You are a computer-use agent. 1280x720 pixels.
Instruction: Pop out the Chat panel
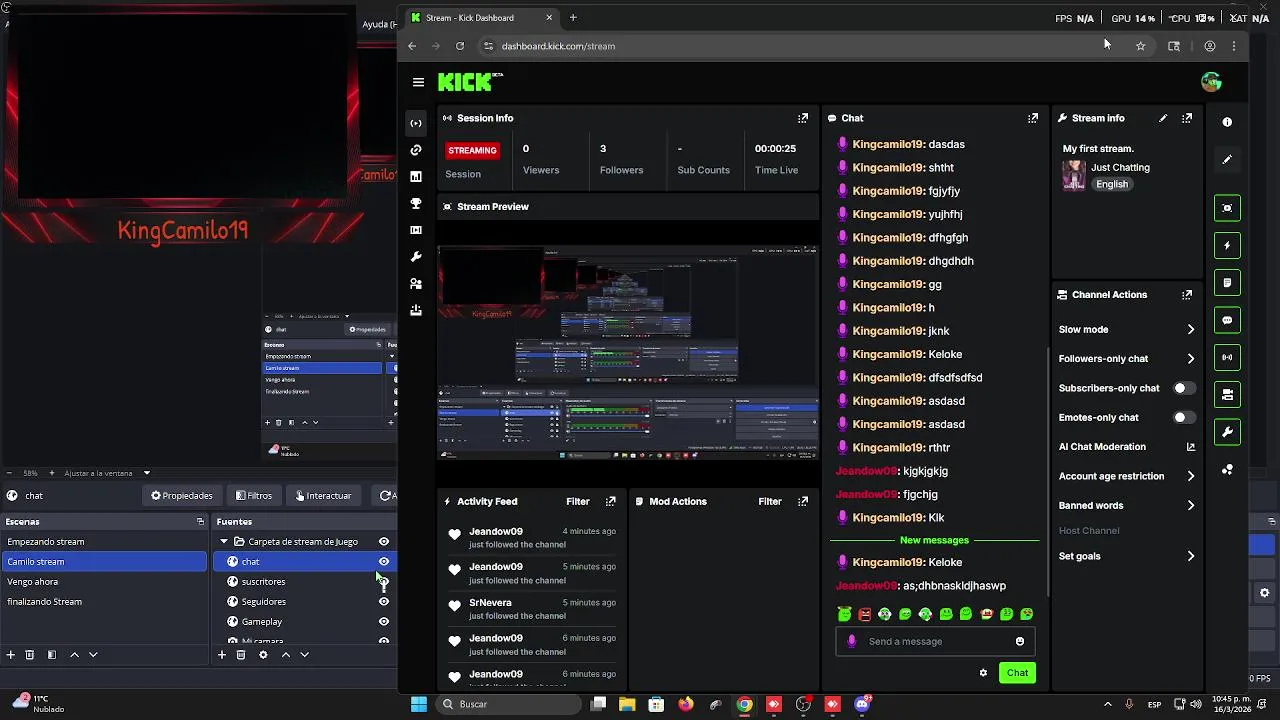1033,118
